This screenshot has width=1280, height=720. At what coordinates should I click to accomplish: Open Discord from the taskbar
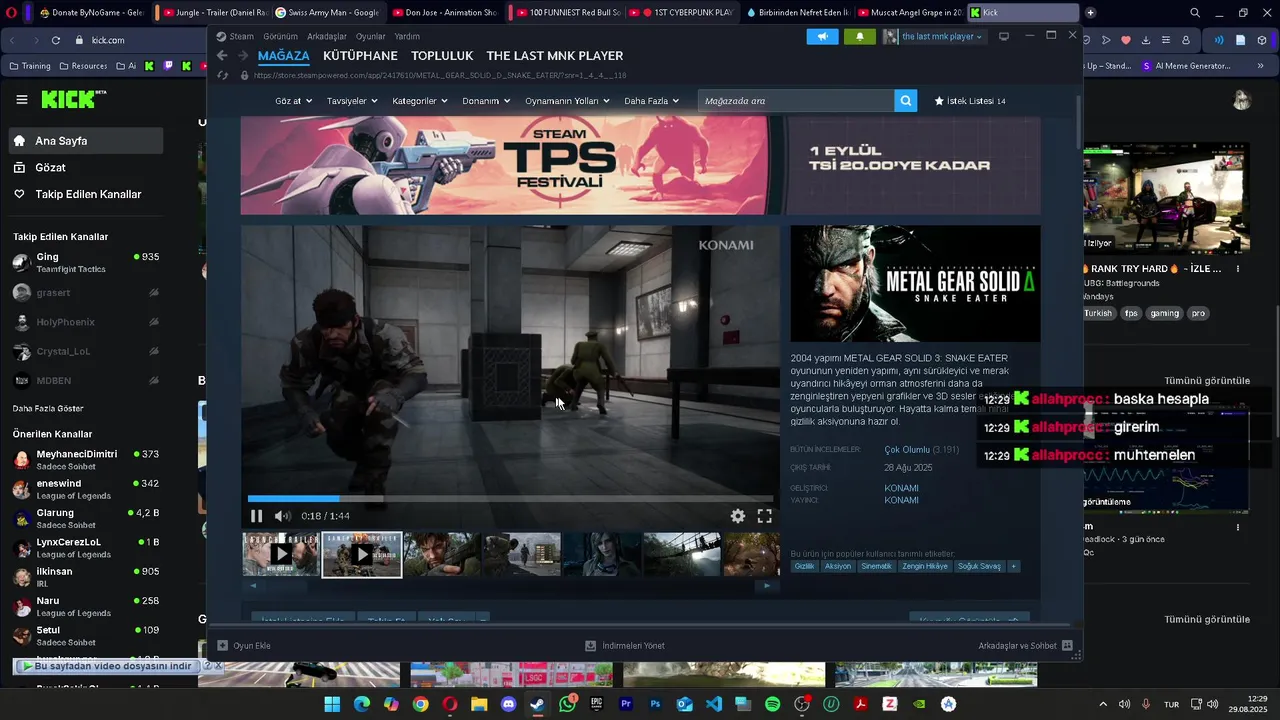click(509, 704)
